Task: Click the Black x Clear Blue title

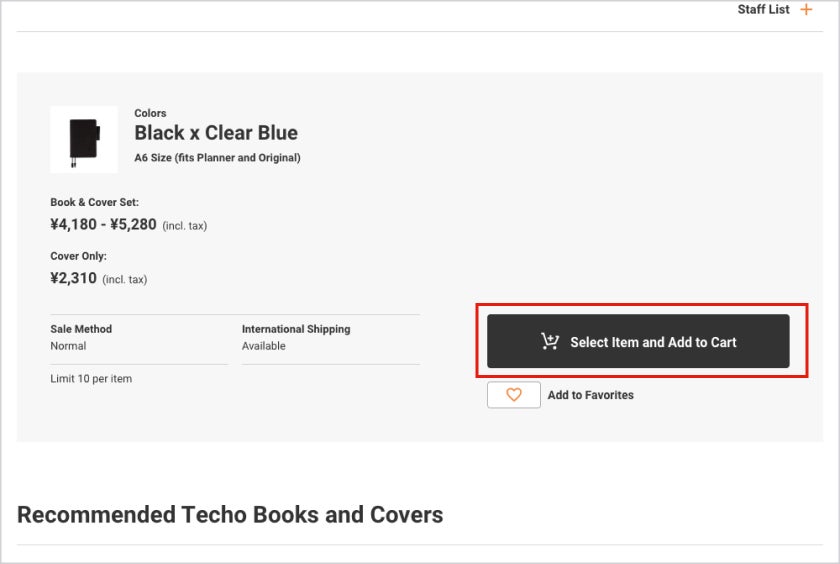Action: point(216,133)
